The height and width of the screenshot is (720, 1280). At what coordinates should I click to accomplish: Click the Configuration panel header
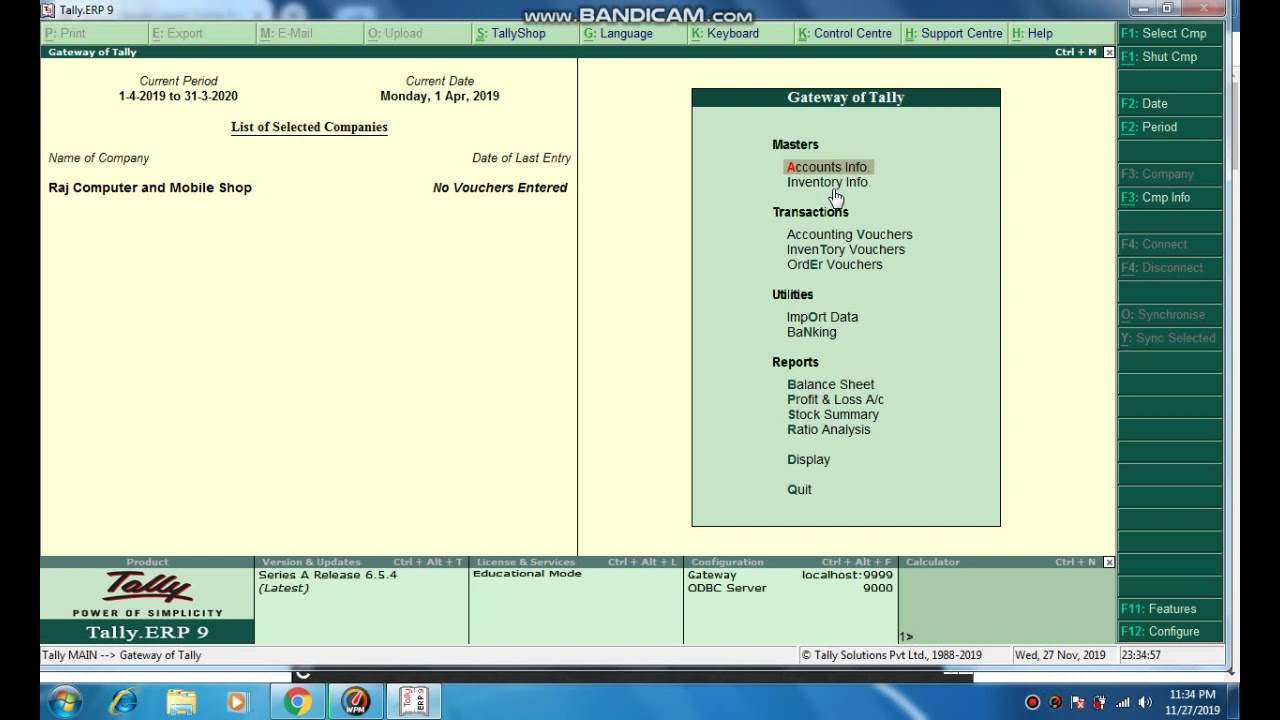click(x=790, y=562)
